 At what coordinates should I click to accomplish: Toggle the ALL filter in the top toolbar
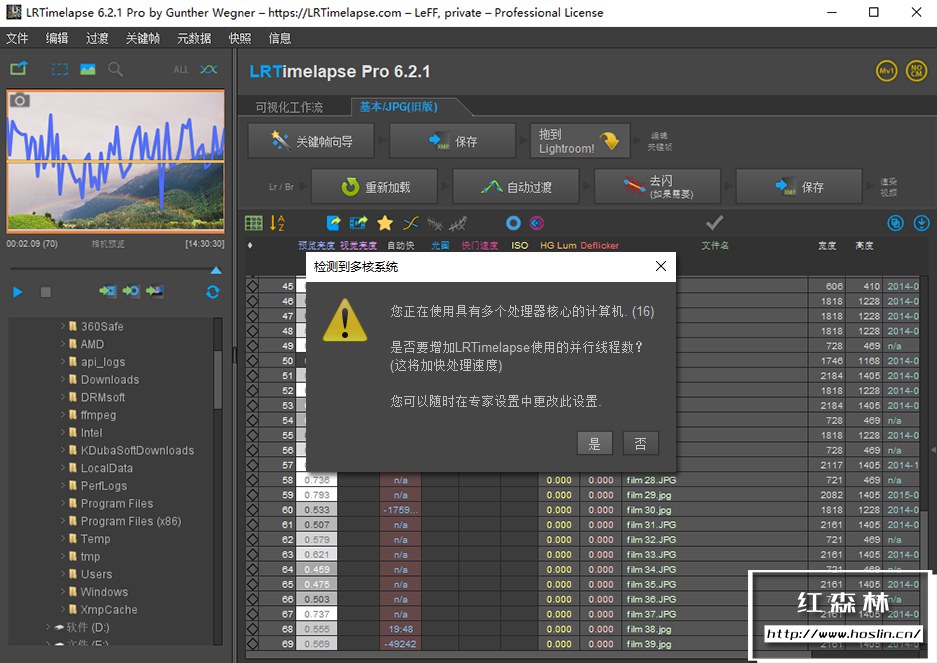(x=181, y=70)
